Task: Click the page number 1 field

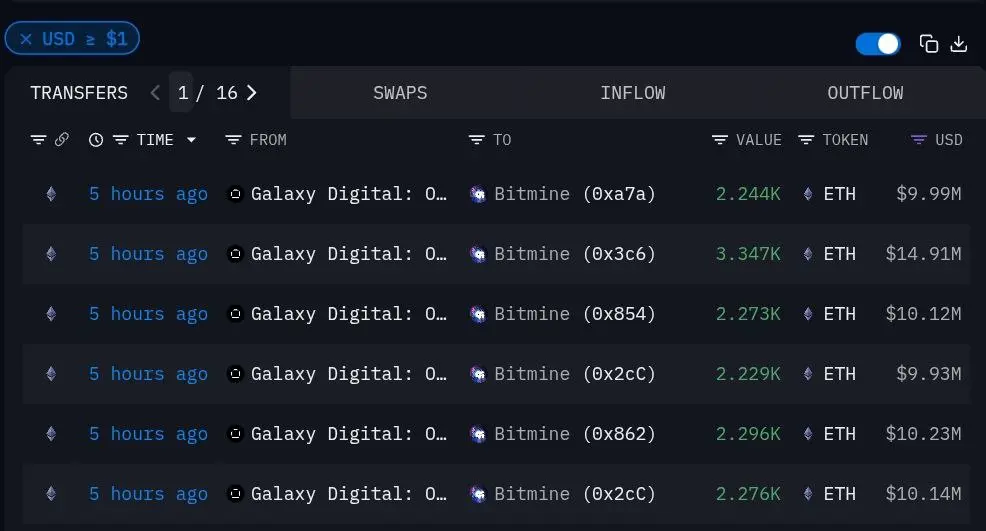Action: tap(182, 93)
